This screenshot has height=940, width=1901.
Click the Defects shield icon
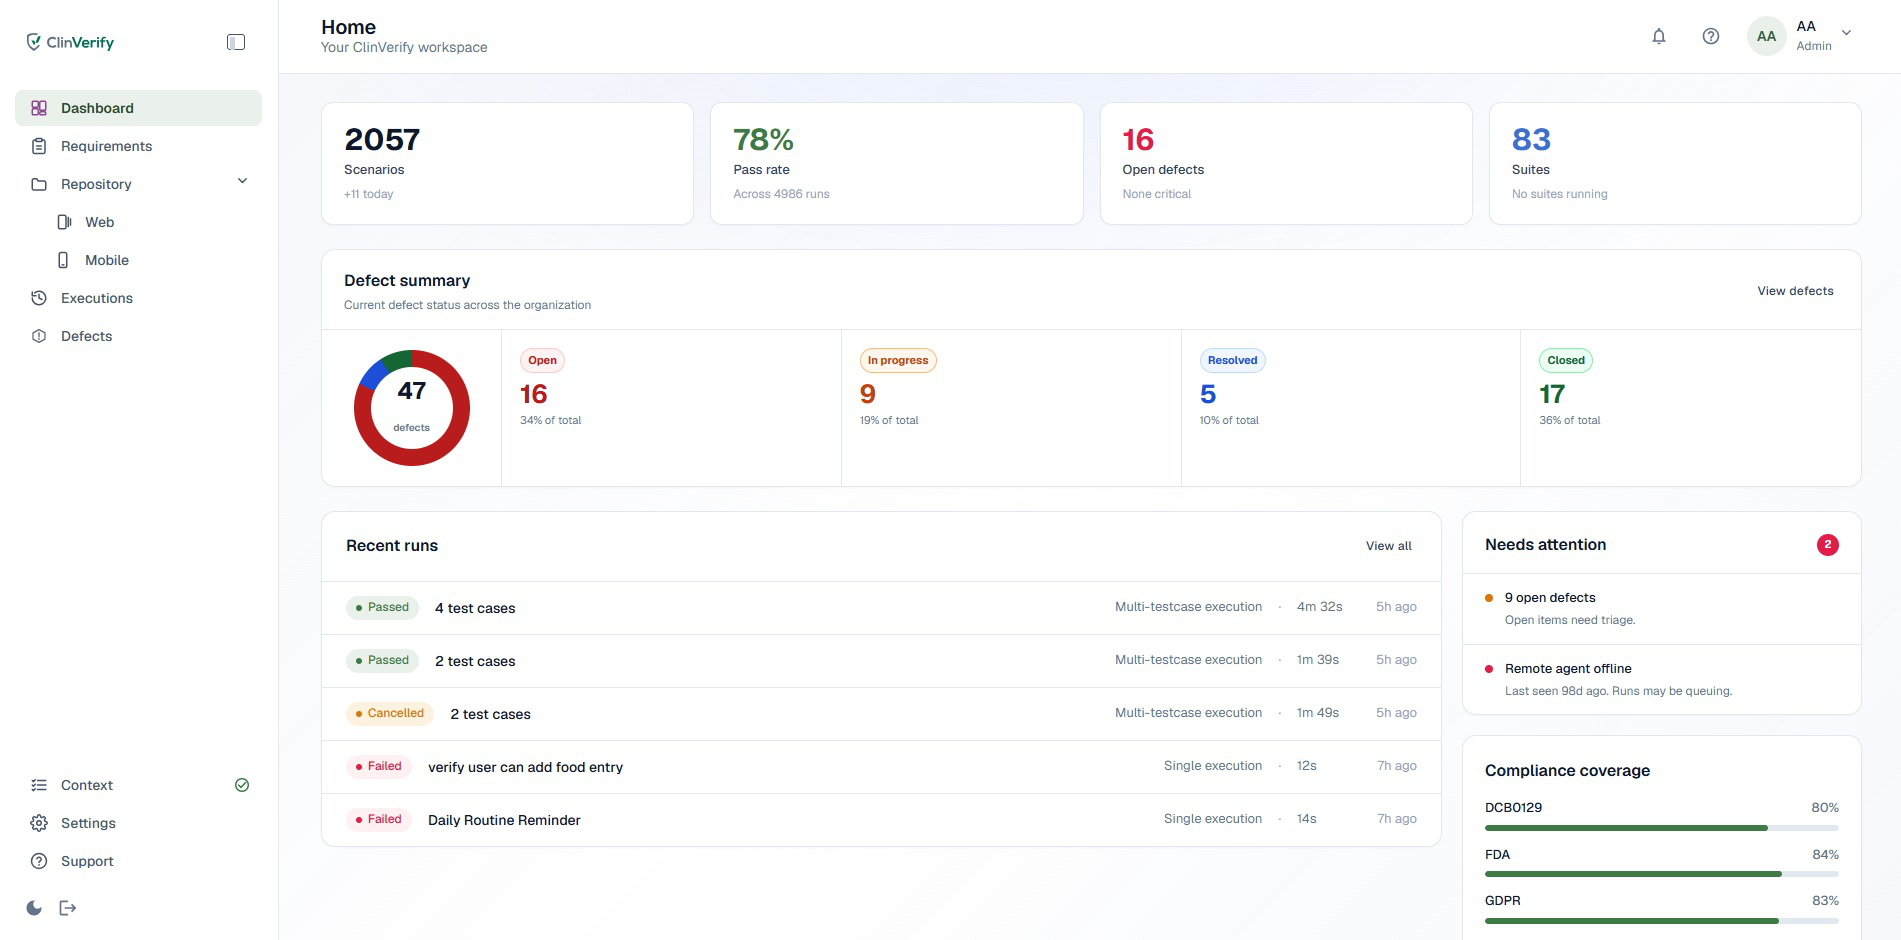(39, 336)
